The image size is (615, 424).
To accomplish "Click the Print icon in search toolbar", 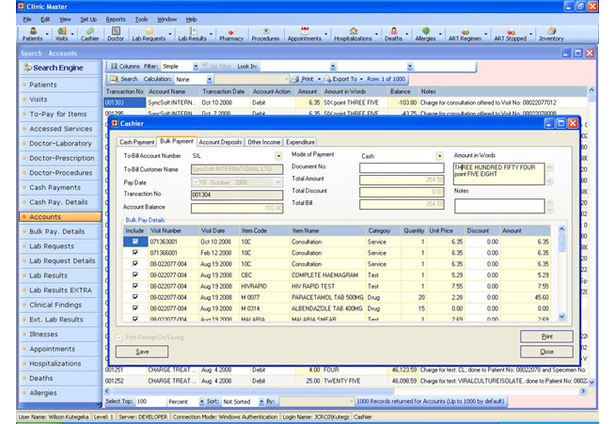I will point(295,79).
